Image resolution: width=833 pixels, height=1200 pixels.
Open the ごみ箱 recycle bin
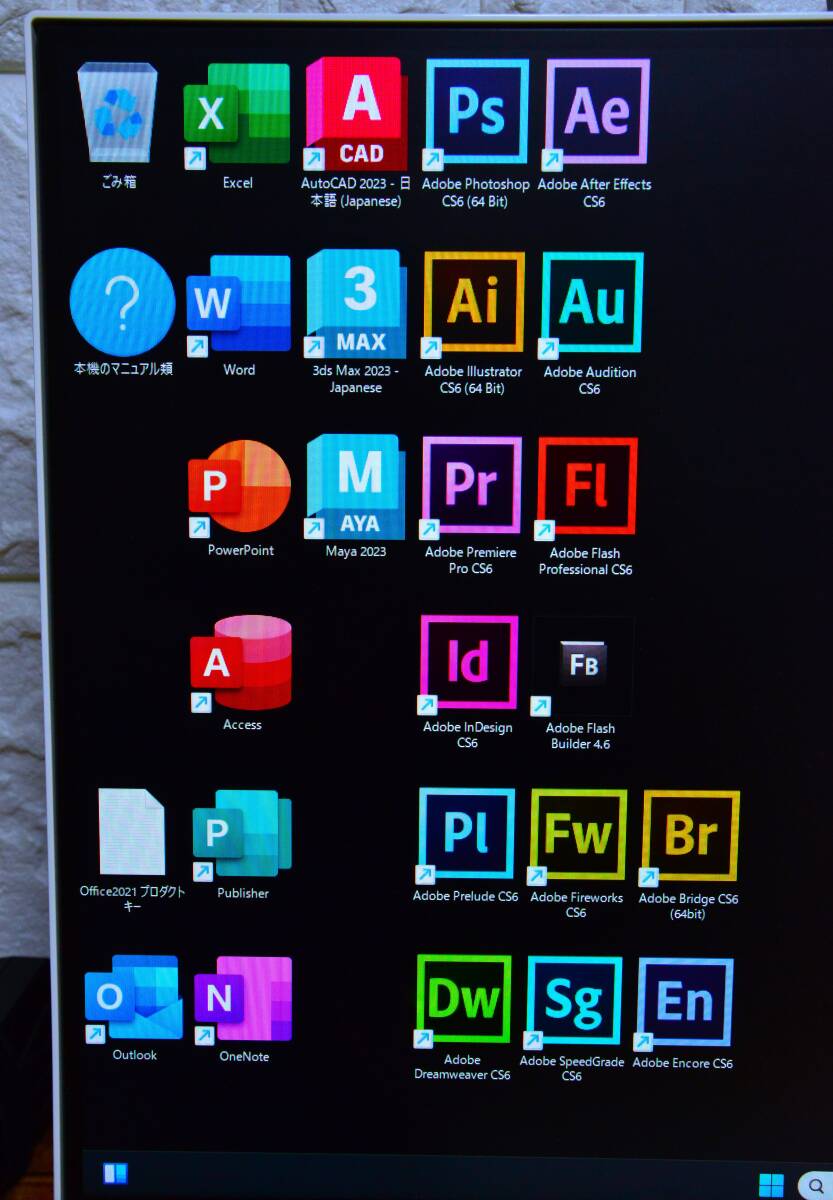click(x=118, y=113)
